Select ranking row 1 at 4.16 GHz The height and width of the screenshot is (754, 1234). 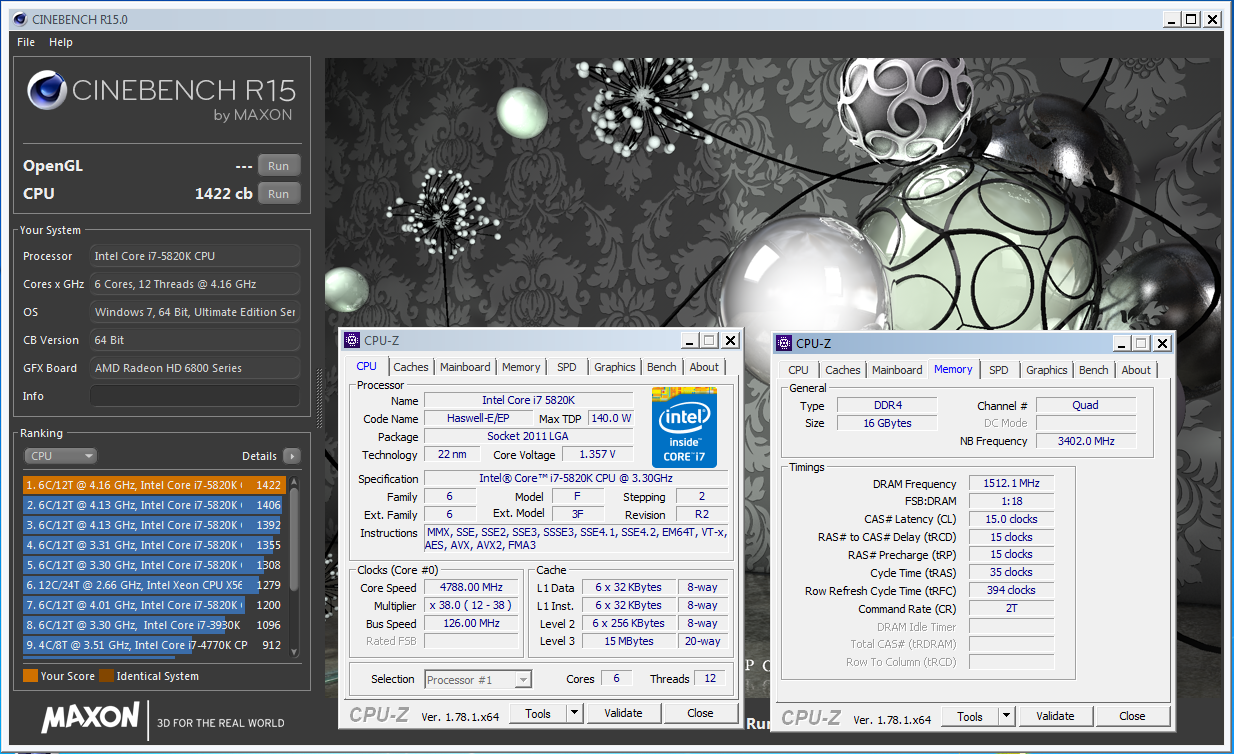pyautogui.click(x=154, y=485)
